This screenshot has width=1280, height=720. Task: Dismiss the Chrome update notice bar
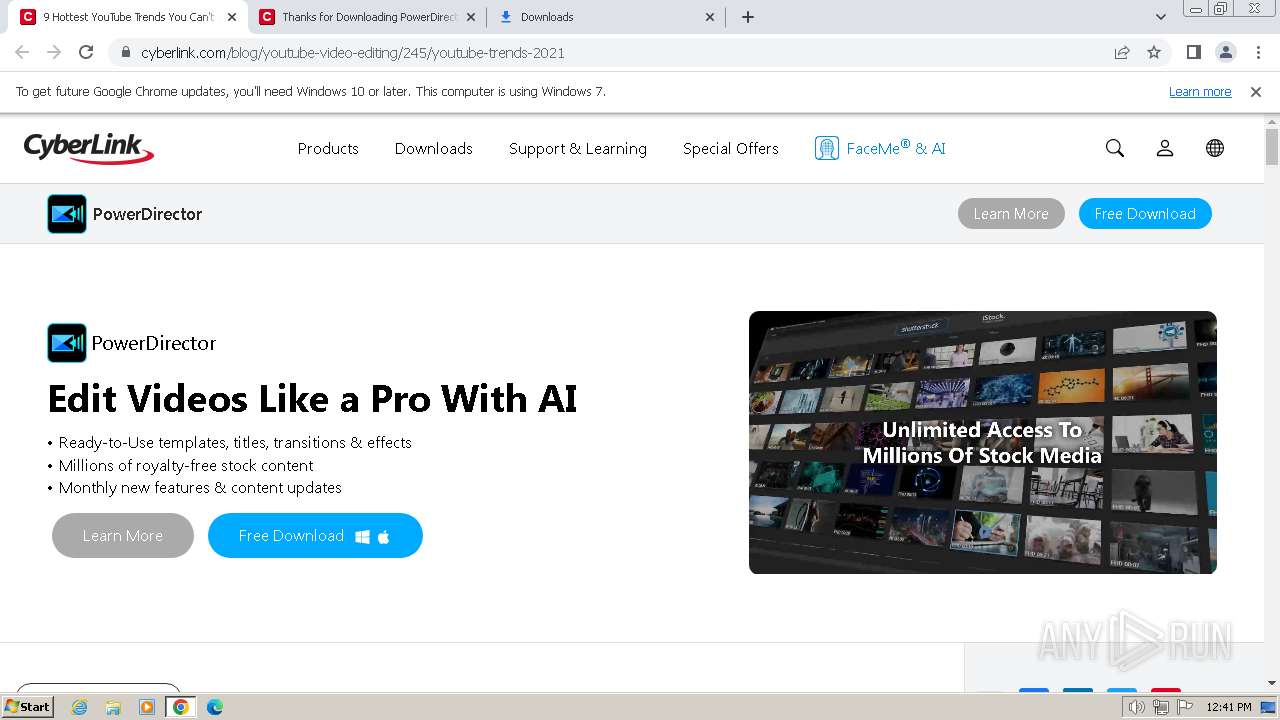pos(1256,92)
